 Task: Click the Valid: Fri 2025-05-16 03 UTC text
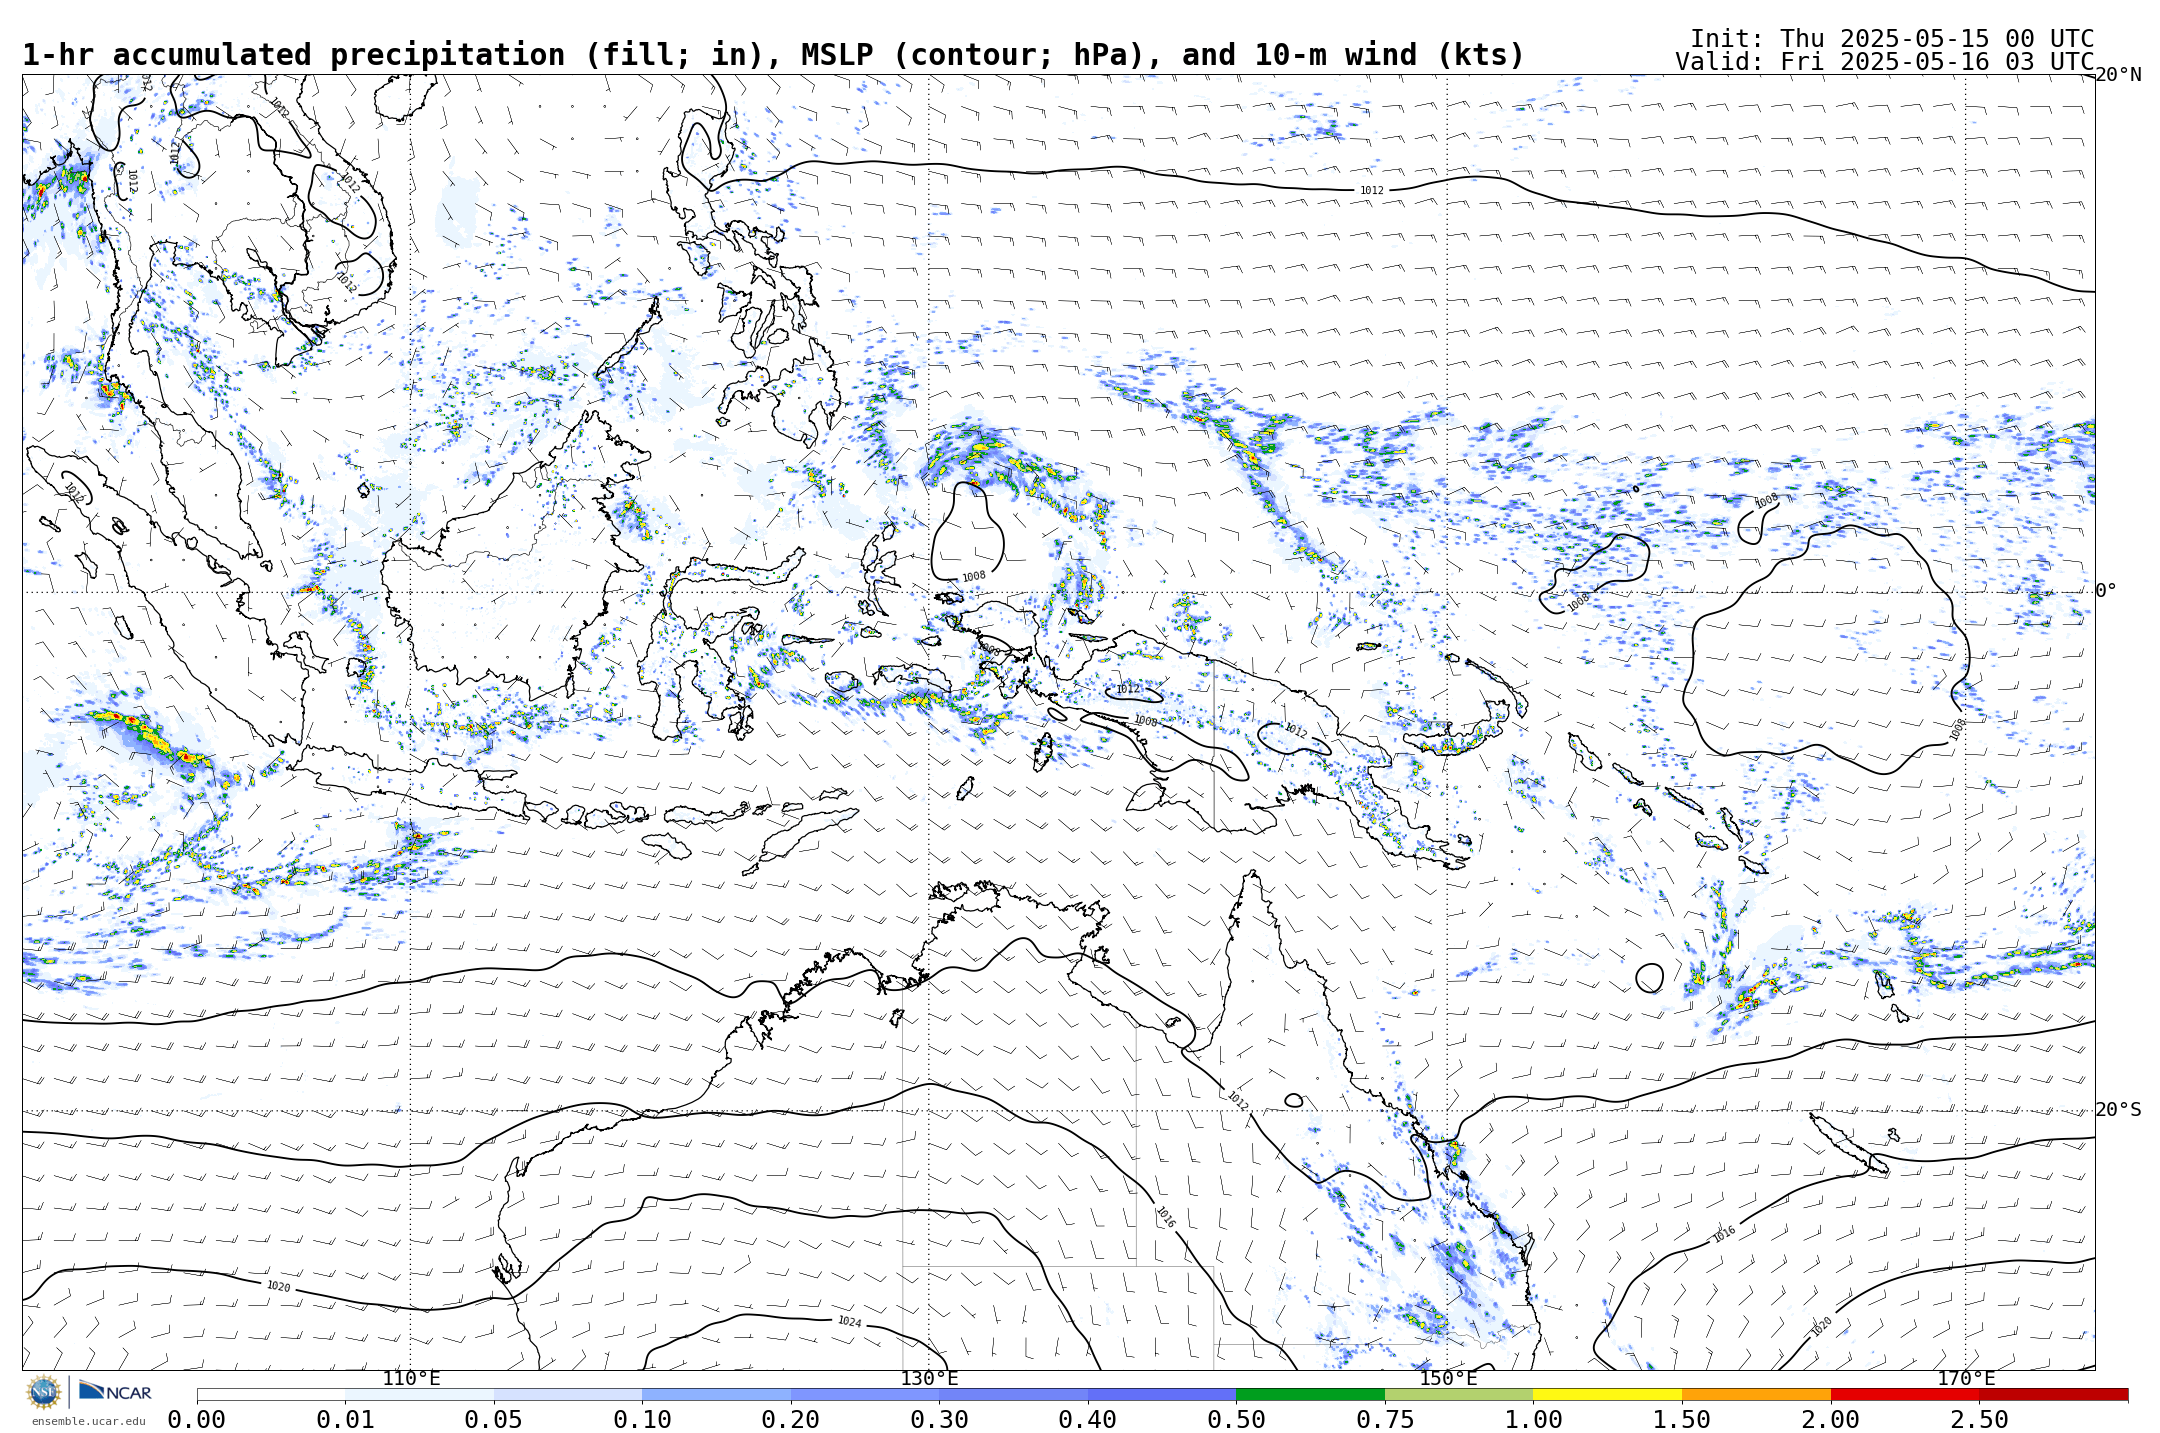[1885, 61]
